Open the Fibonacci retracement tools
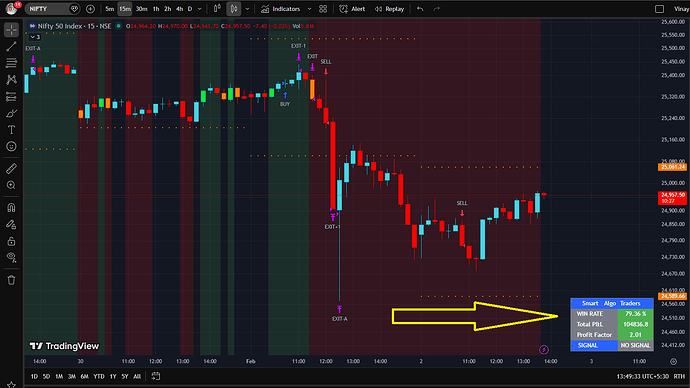The height and width of the screenshot is (388, 690). click(11, 63)
